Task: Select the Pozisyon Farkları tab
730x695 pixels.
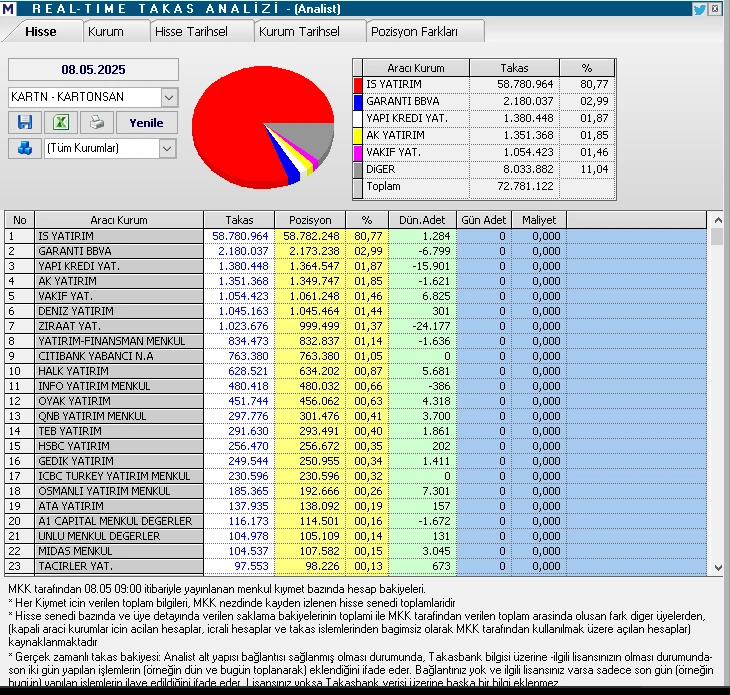Action: click(x=414, y=32)
